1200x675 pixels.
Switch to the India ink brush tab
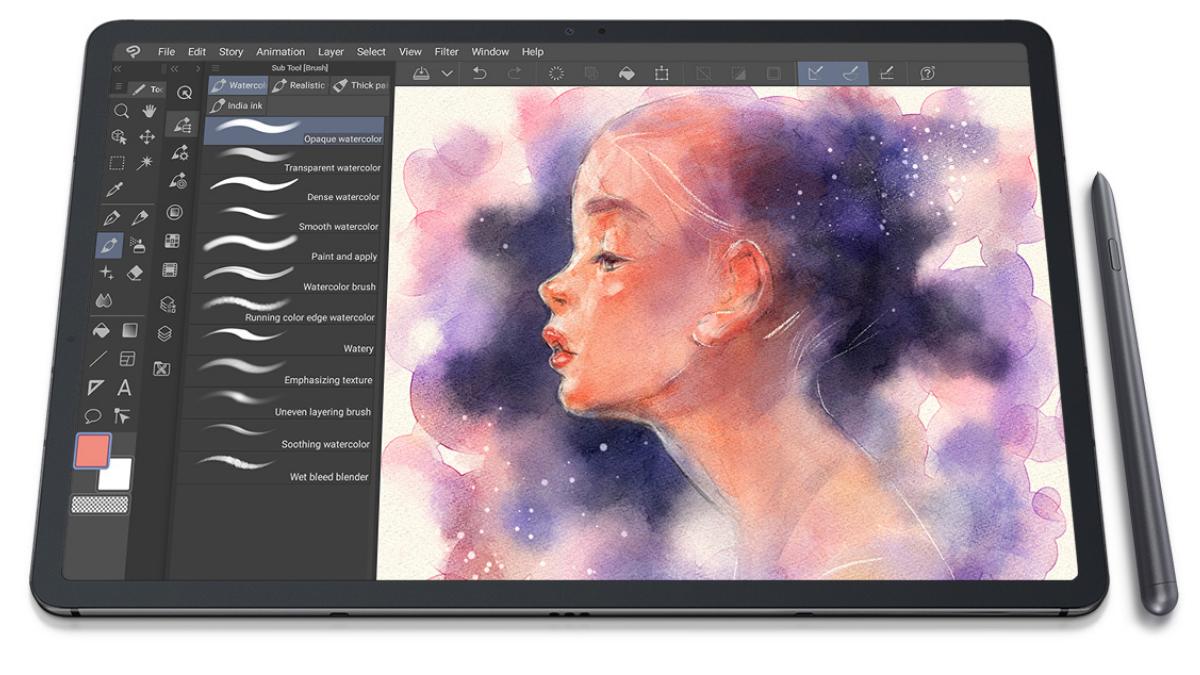coord(237,105)
